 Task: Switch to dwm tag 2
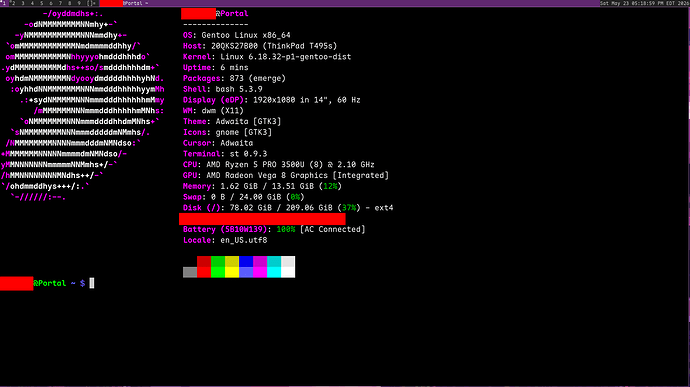tap(14, 3)
